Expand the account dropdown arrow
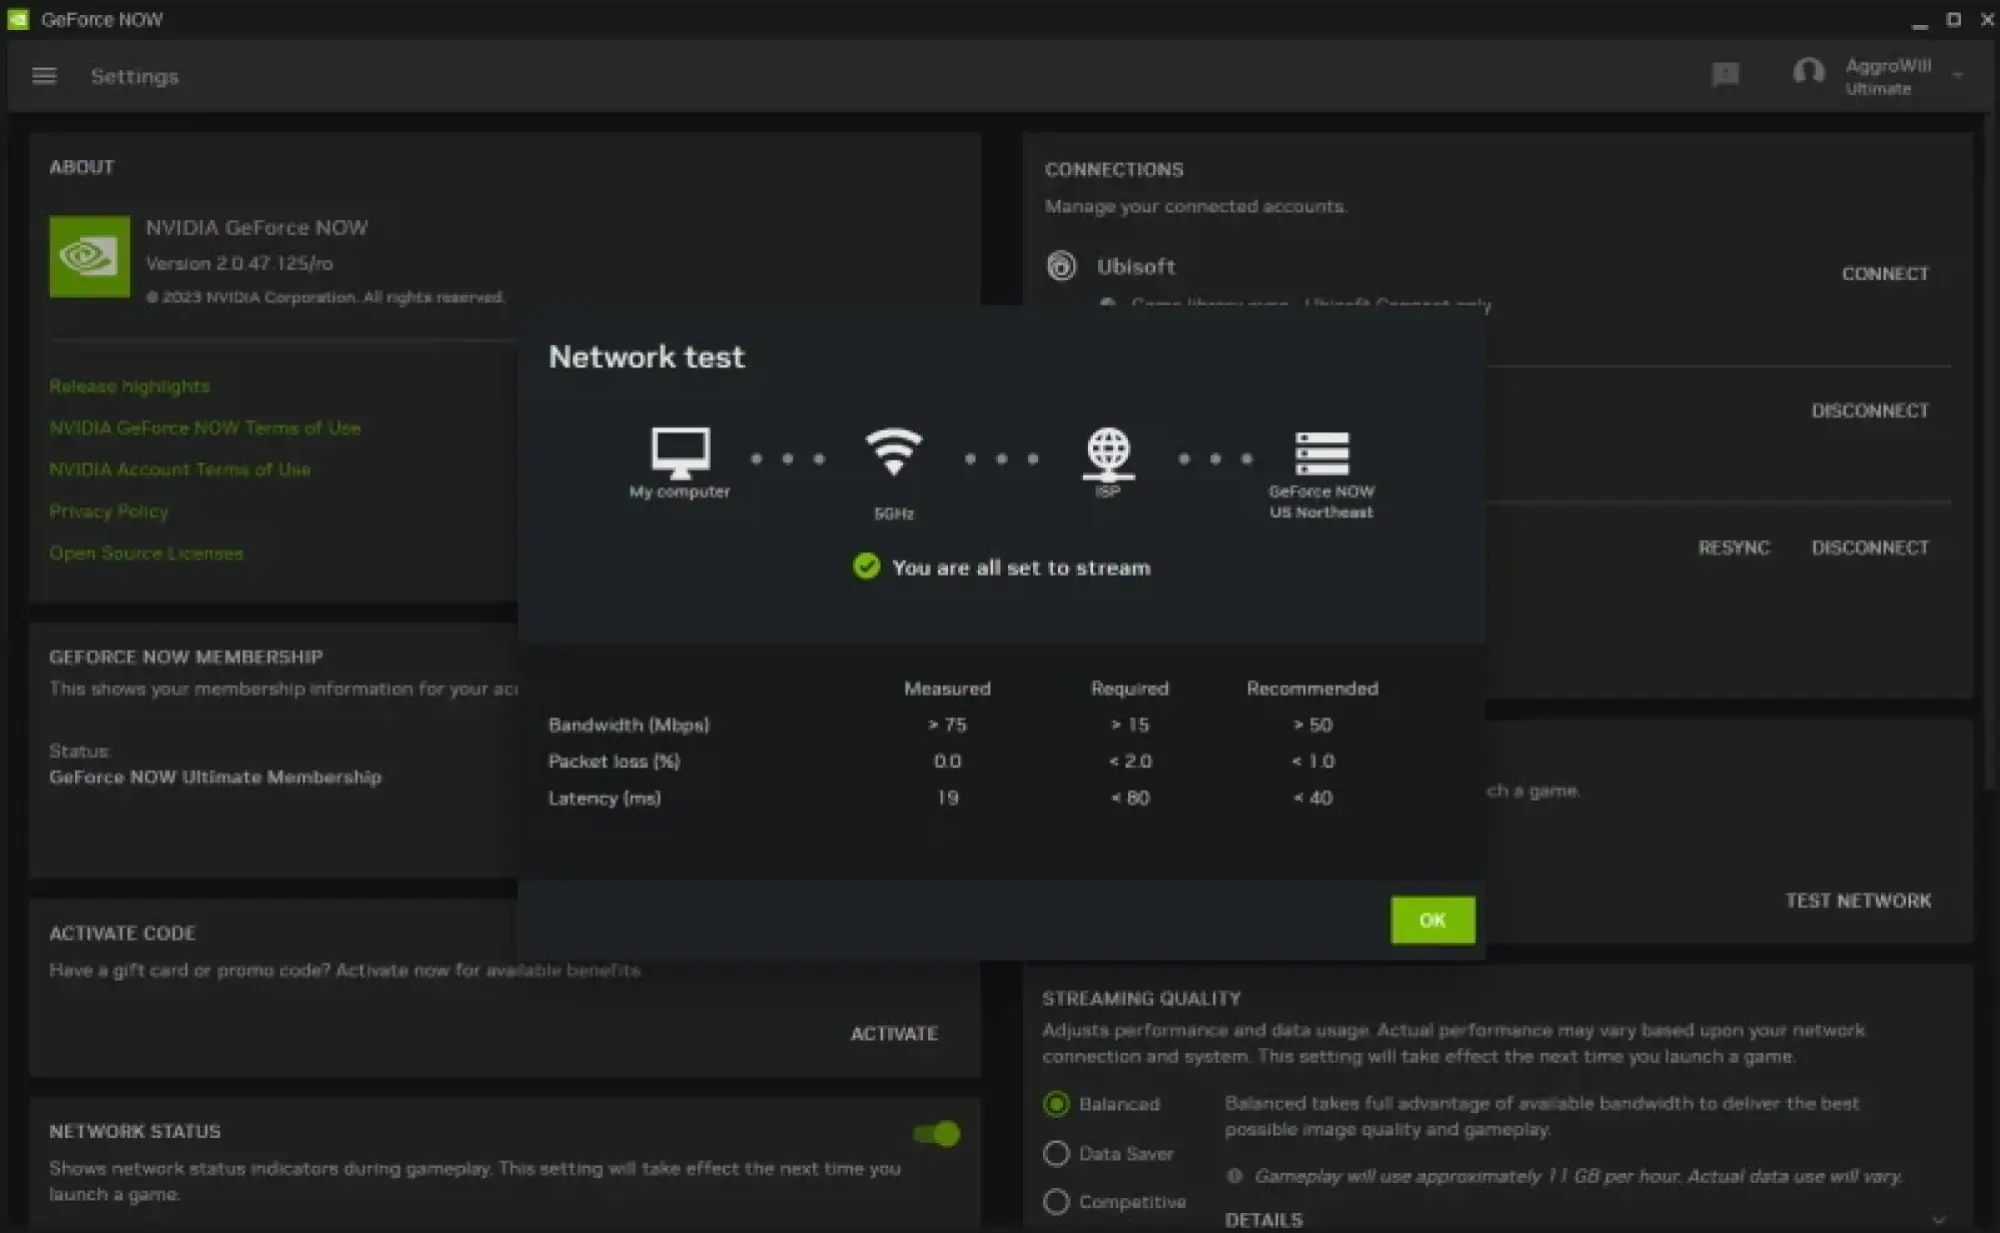The image size is (2000, 1233). point(1957,76)
